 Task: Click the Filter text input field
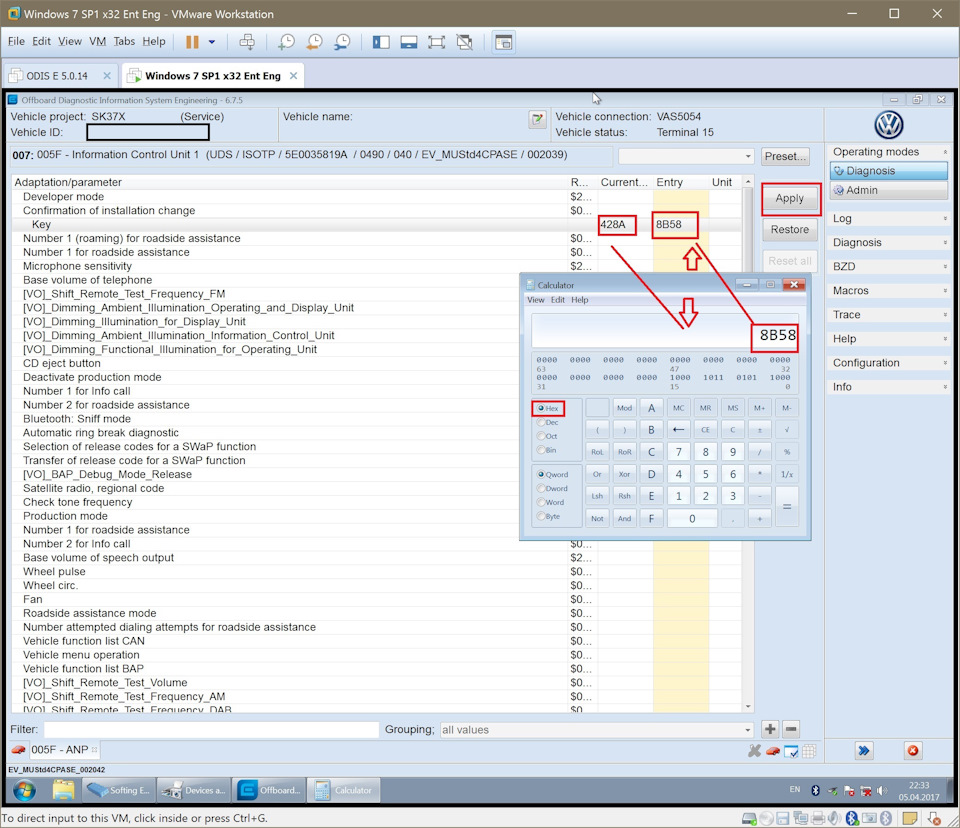coord(211,729)
